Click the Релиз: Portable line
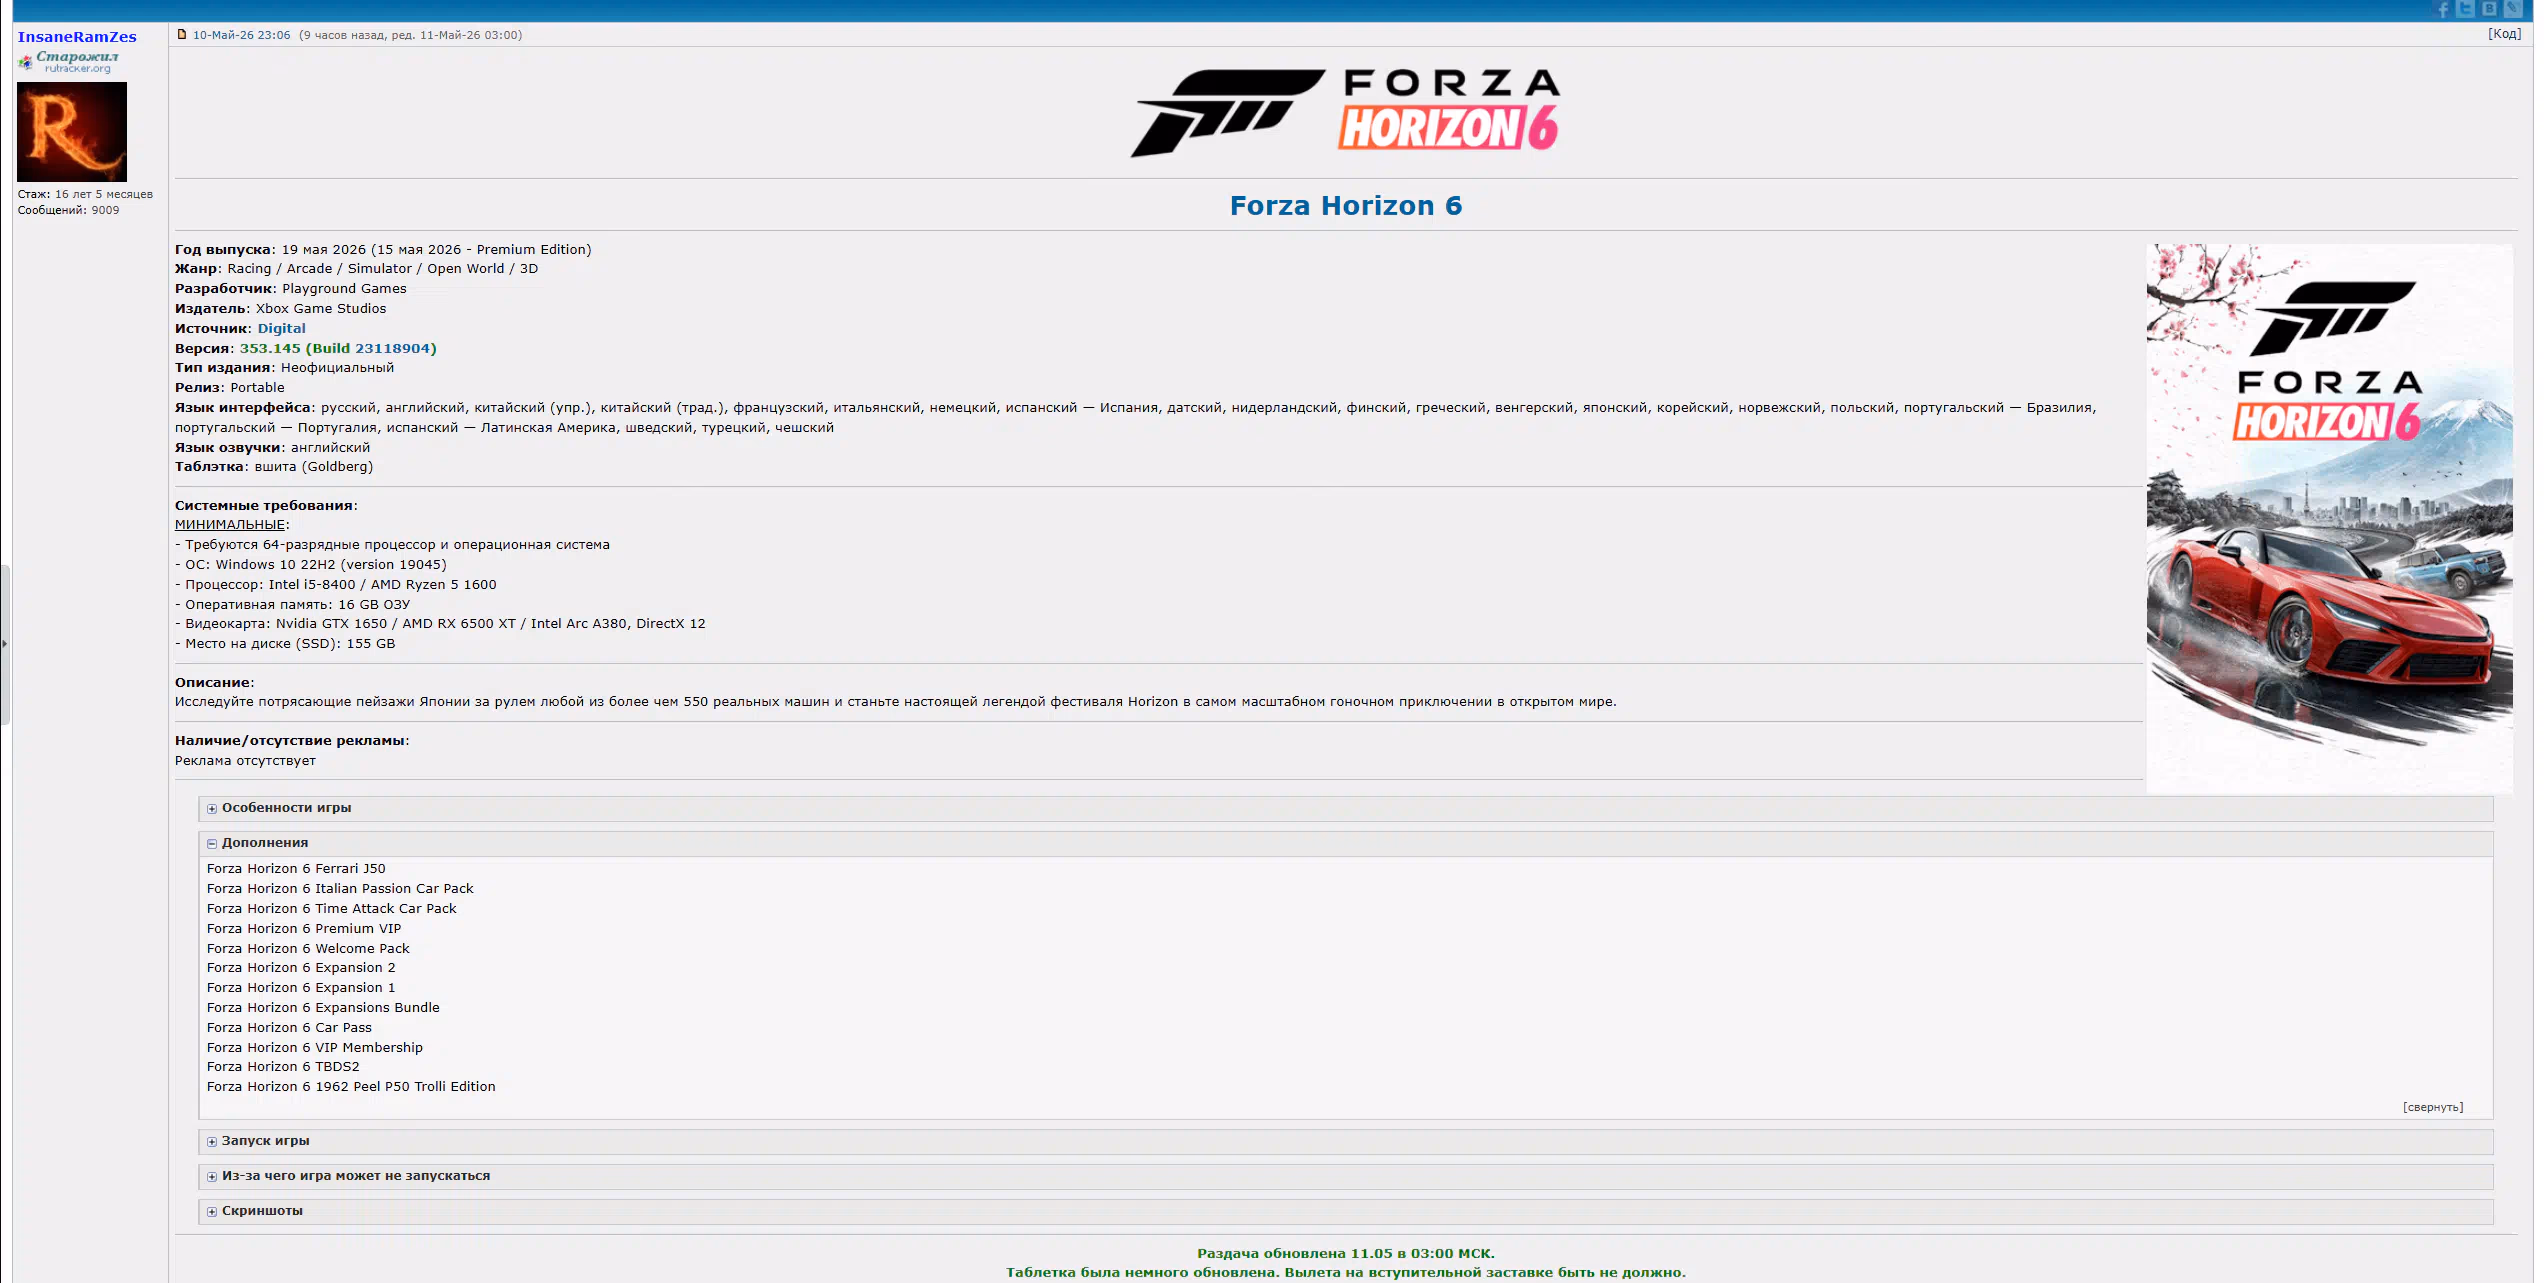The image size is (2544, 1283). (x=230, y=388)
